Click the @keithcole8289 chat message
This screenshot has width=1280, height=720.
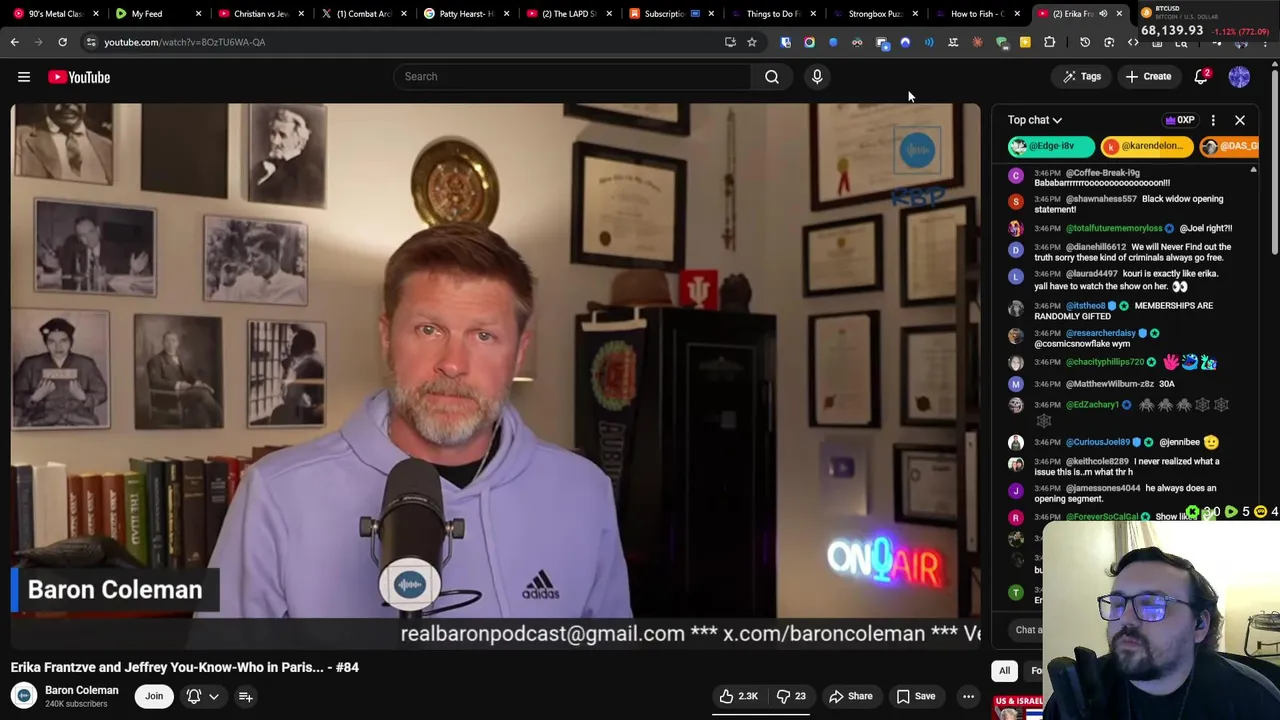tap(1130, 467)
